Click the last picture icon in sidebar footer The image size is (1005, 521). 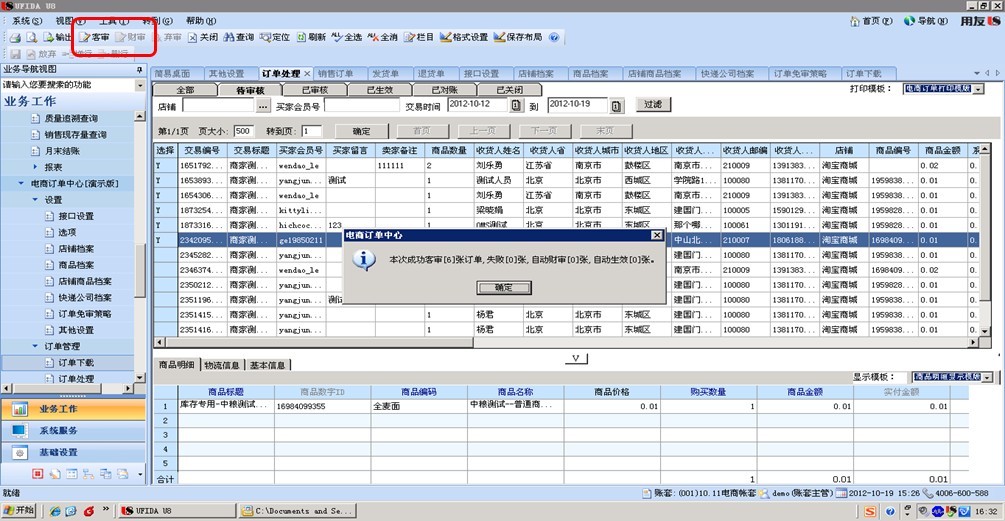coord(122,474)
